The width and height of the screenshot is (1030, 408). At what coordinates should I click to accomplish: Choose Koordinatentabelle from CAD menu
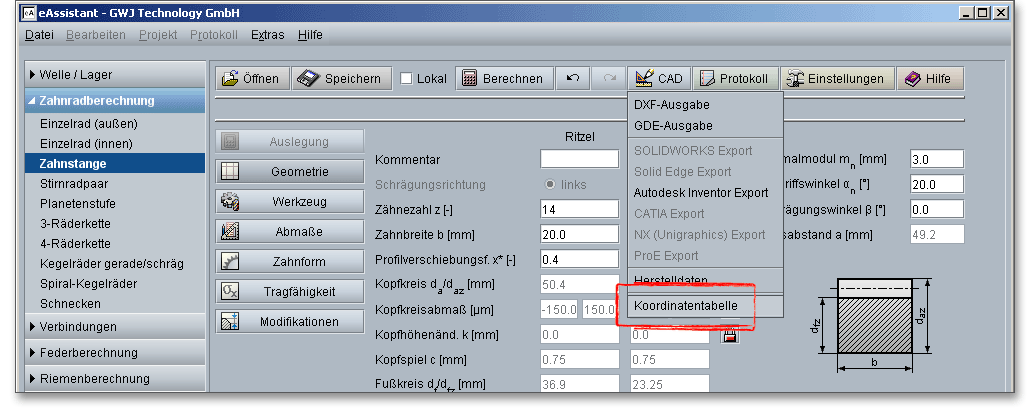(x=686, y=305)
